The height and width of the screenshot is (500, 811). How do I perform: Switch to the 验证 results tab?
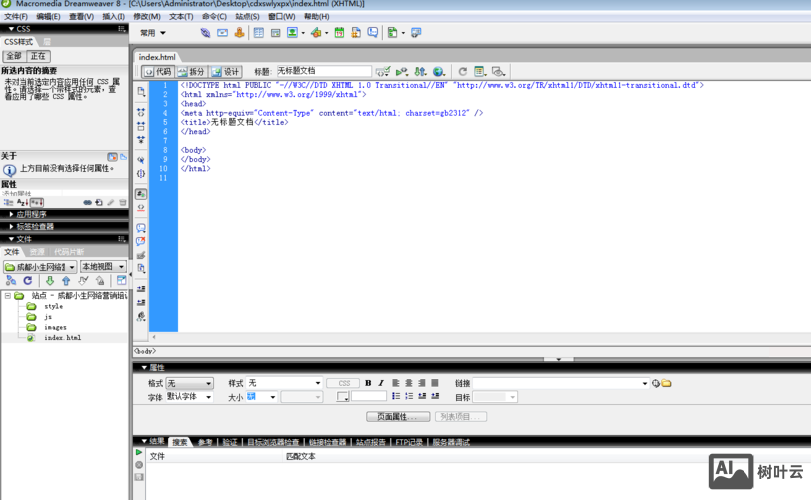pos(230,442)
